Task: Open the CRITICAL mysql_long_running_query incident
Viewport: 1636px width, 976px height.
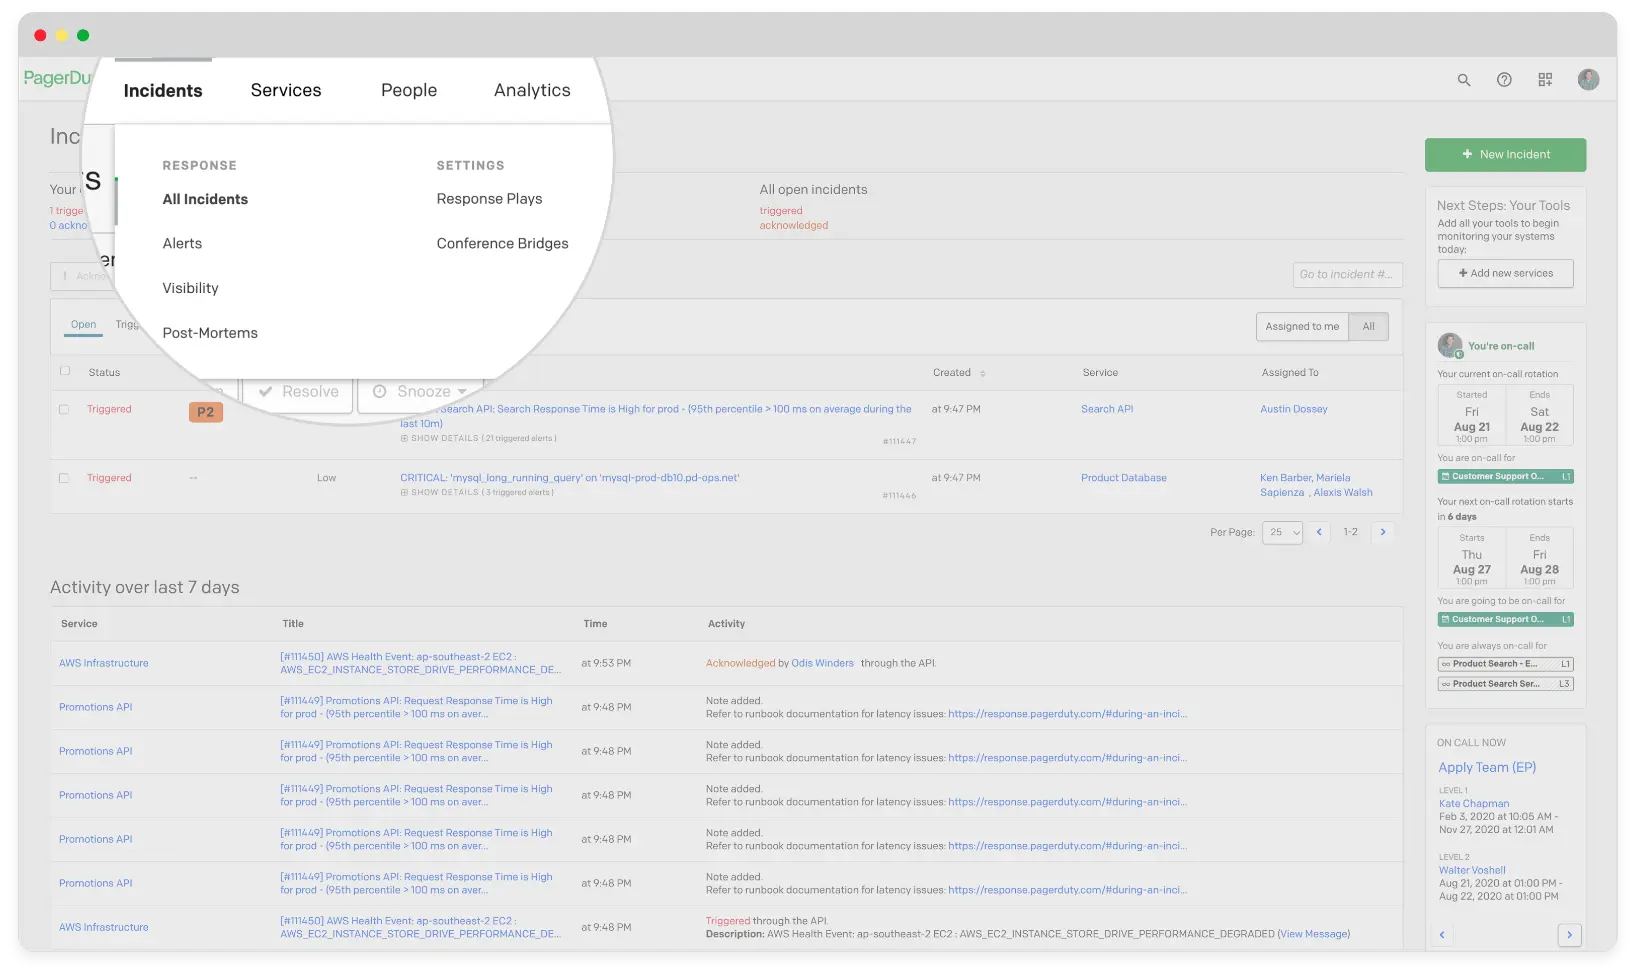Action: tap(570, 478)
